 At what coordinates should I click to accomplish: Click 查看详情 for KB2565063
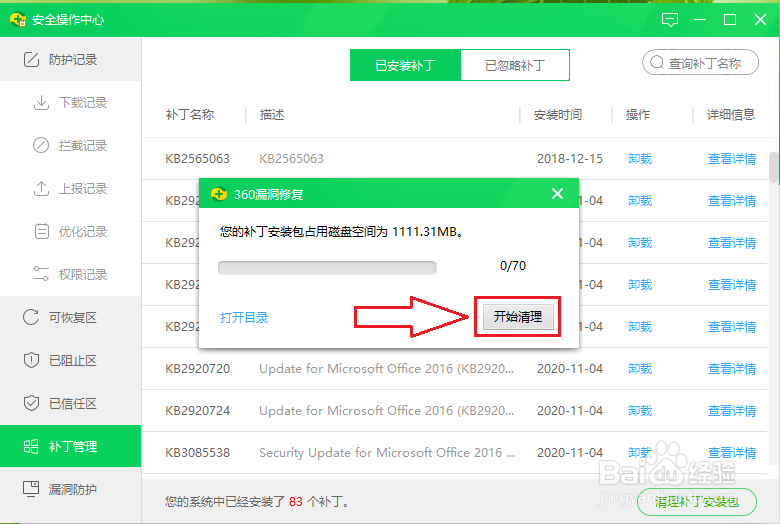732,159
